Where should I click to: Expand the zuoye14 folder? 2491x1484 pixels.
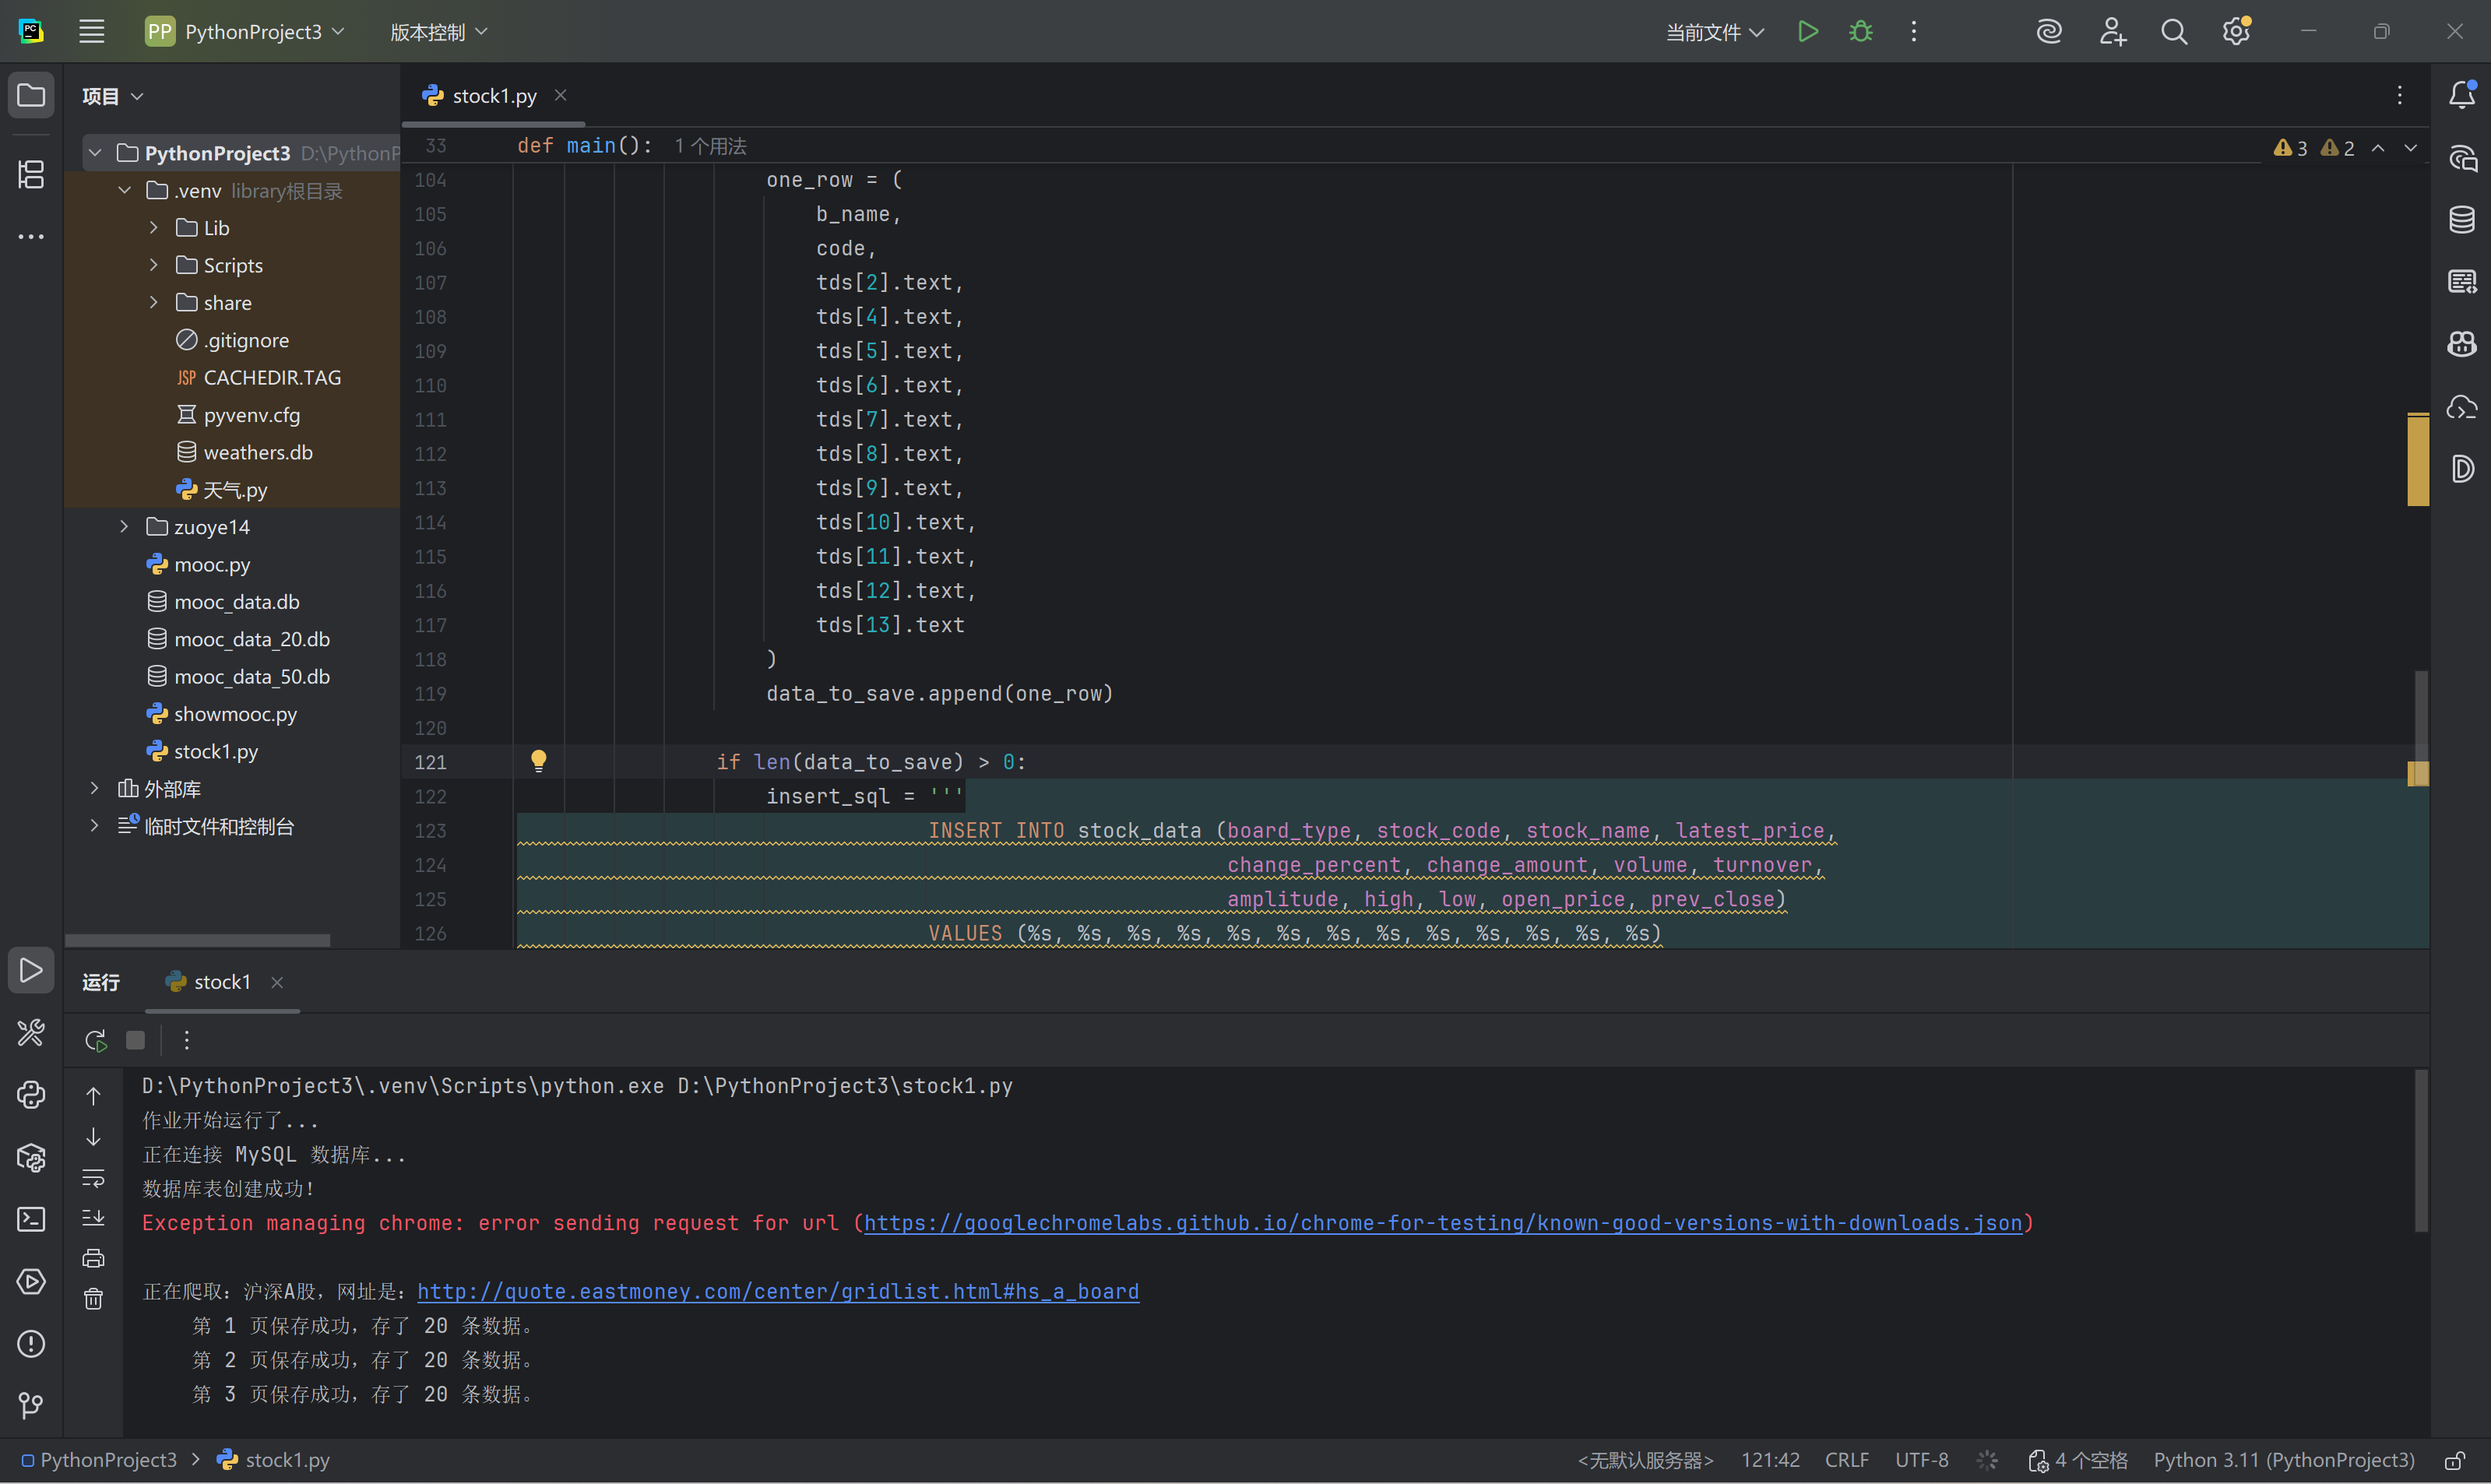tap(124, 527)
